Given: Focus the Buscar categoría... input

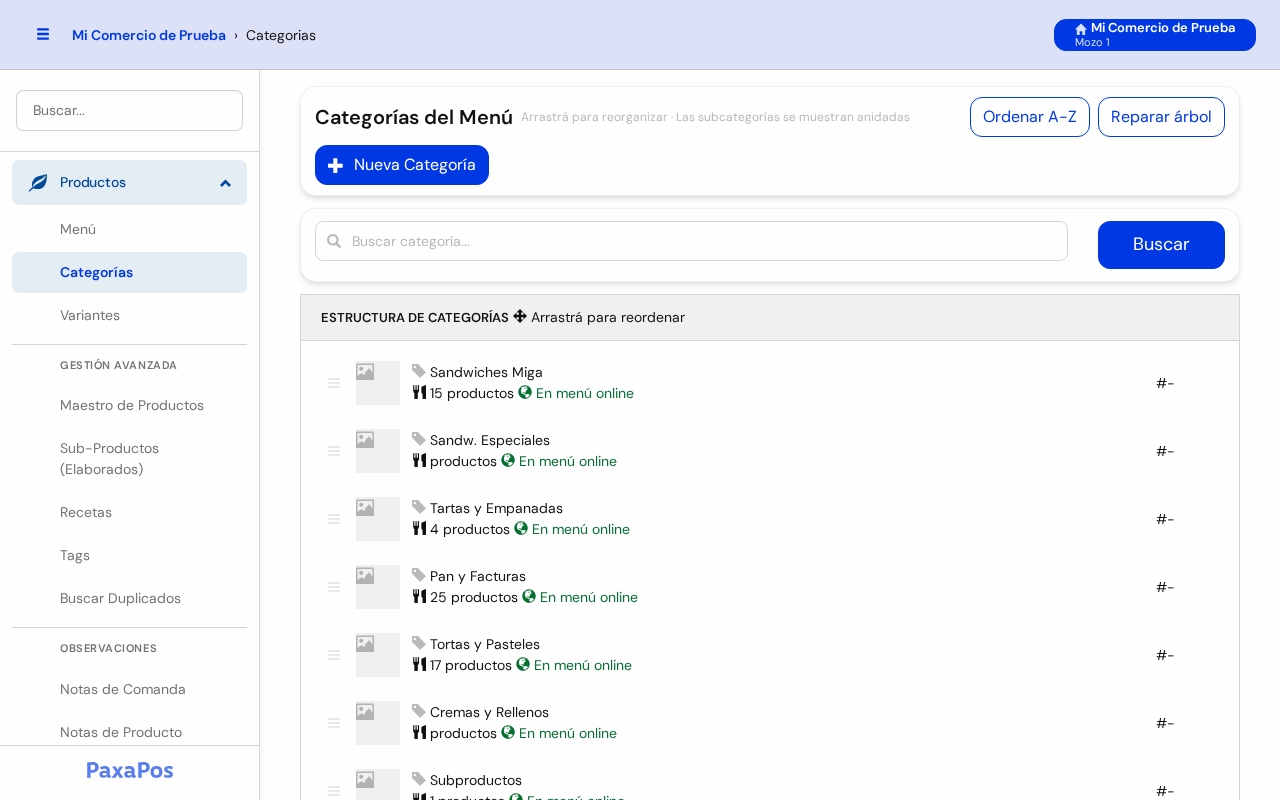Looking at the screenshot, I should pos(691,241).
